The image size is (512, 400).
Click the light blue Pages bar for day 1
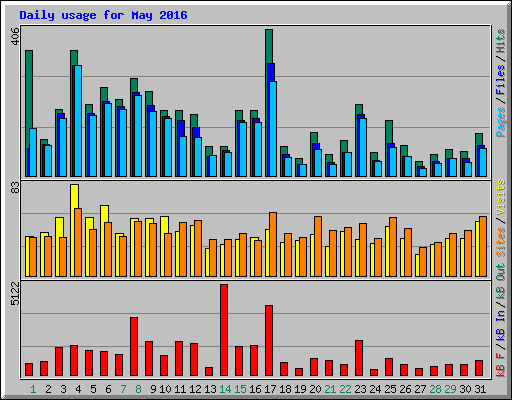tap(33, 152)
